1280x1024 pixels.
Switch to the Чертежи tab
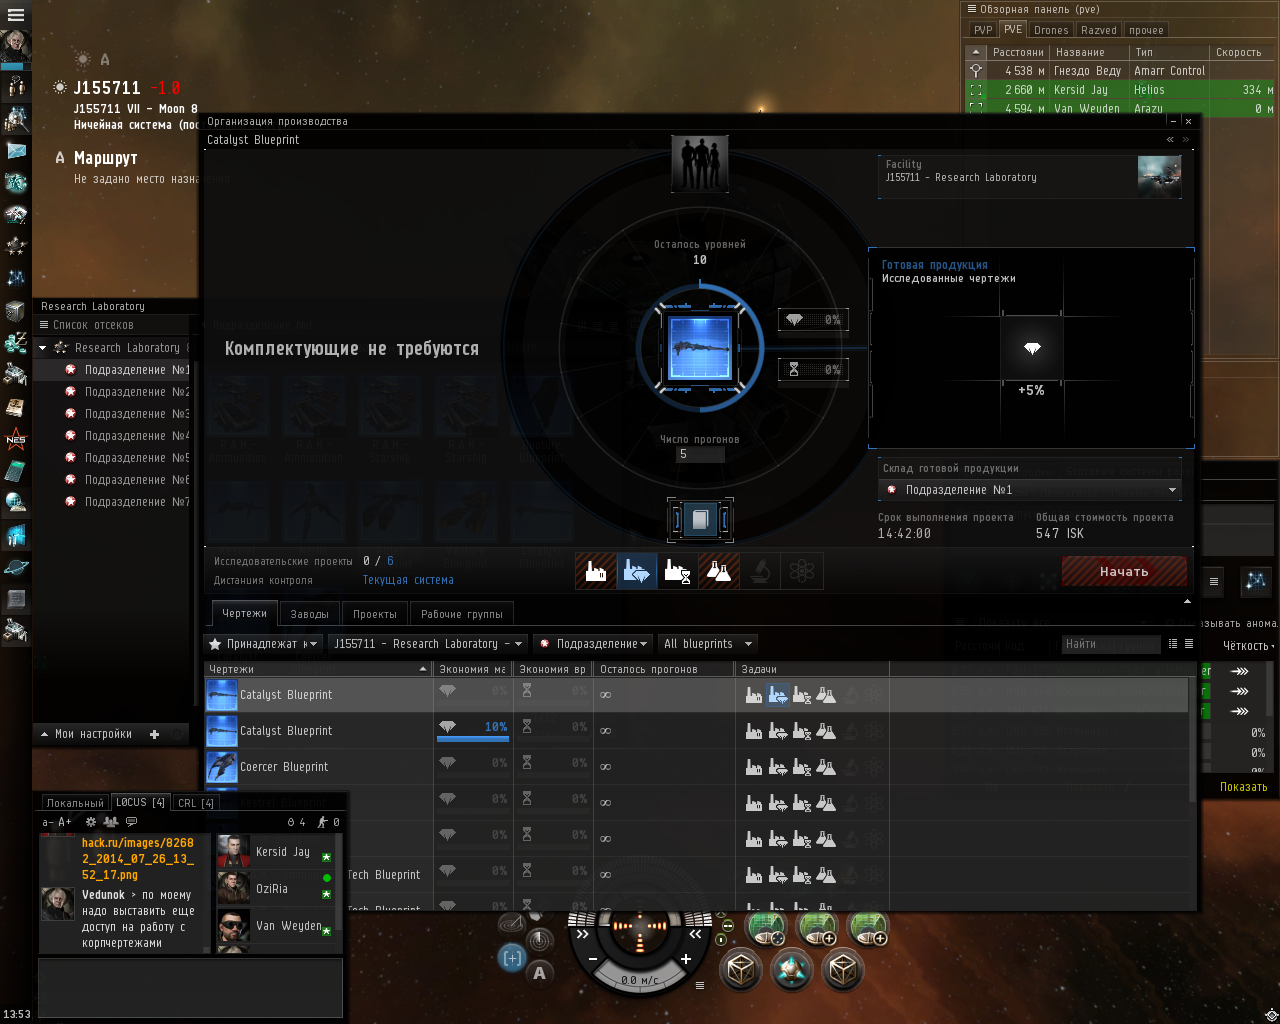[245, 613]
